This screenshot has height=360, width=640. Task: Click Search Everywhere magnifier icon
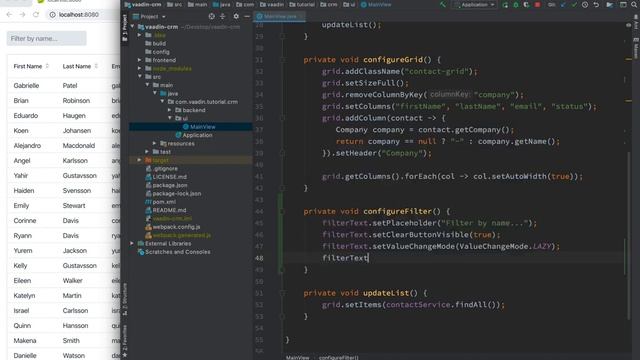(634, 5)
